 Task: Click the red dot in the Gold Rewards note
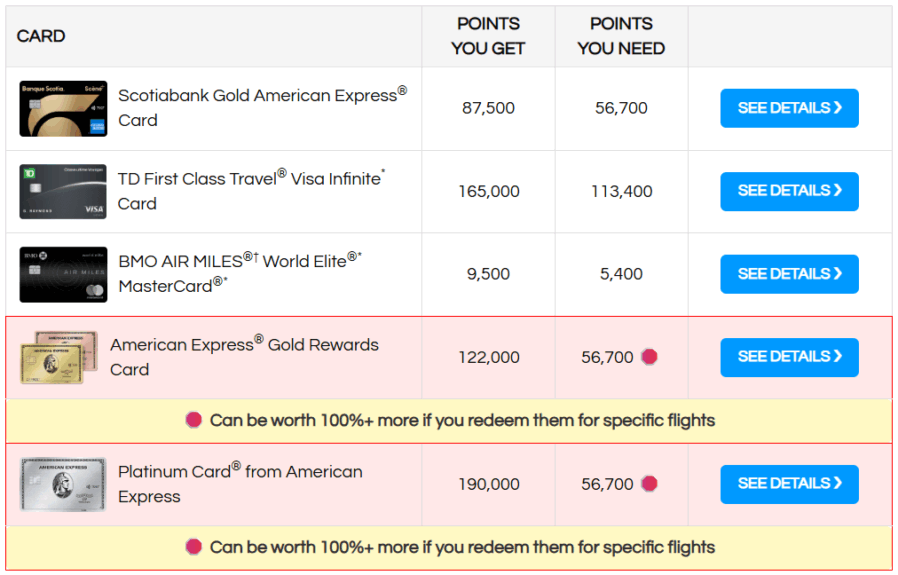194,420
